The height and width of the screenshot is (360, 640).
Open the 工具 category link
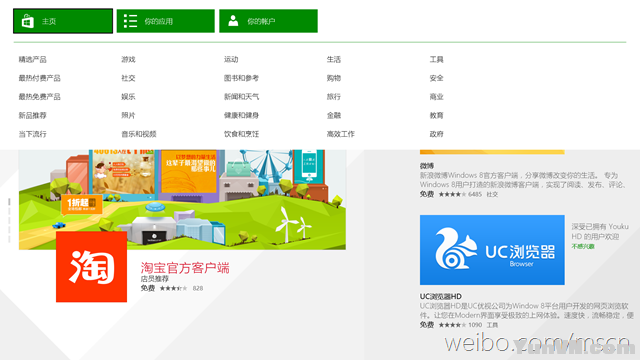point(436,60)
